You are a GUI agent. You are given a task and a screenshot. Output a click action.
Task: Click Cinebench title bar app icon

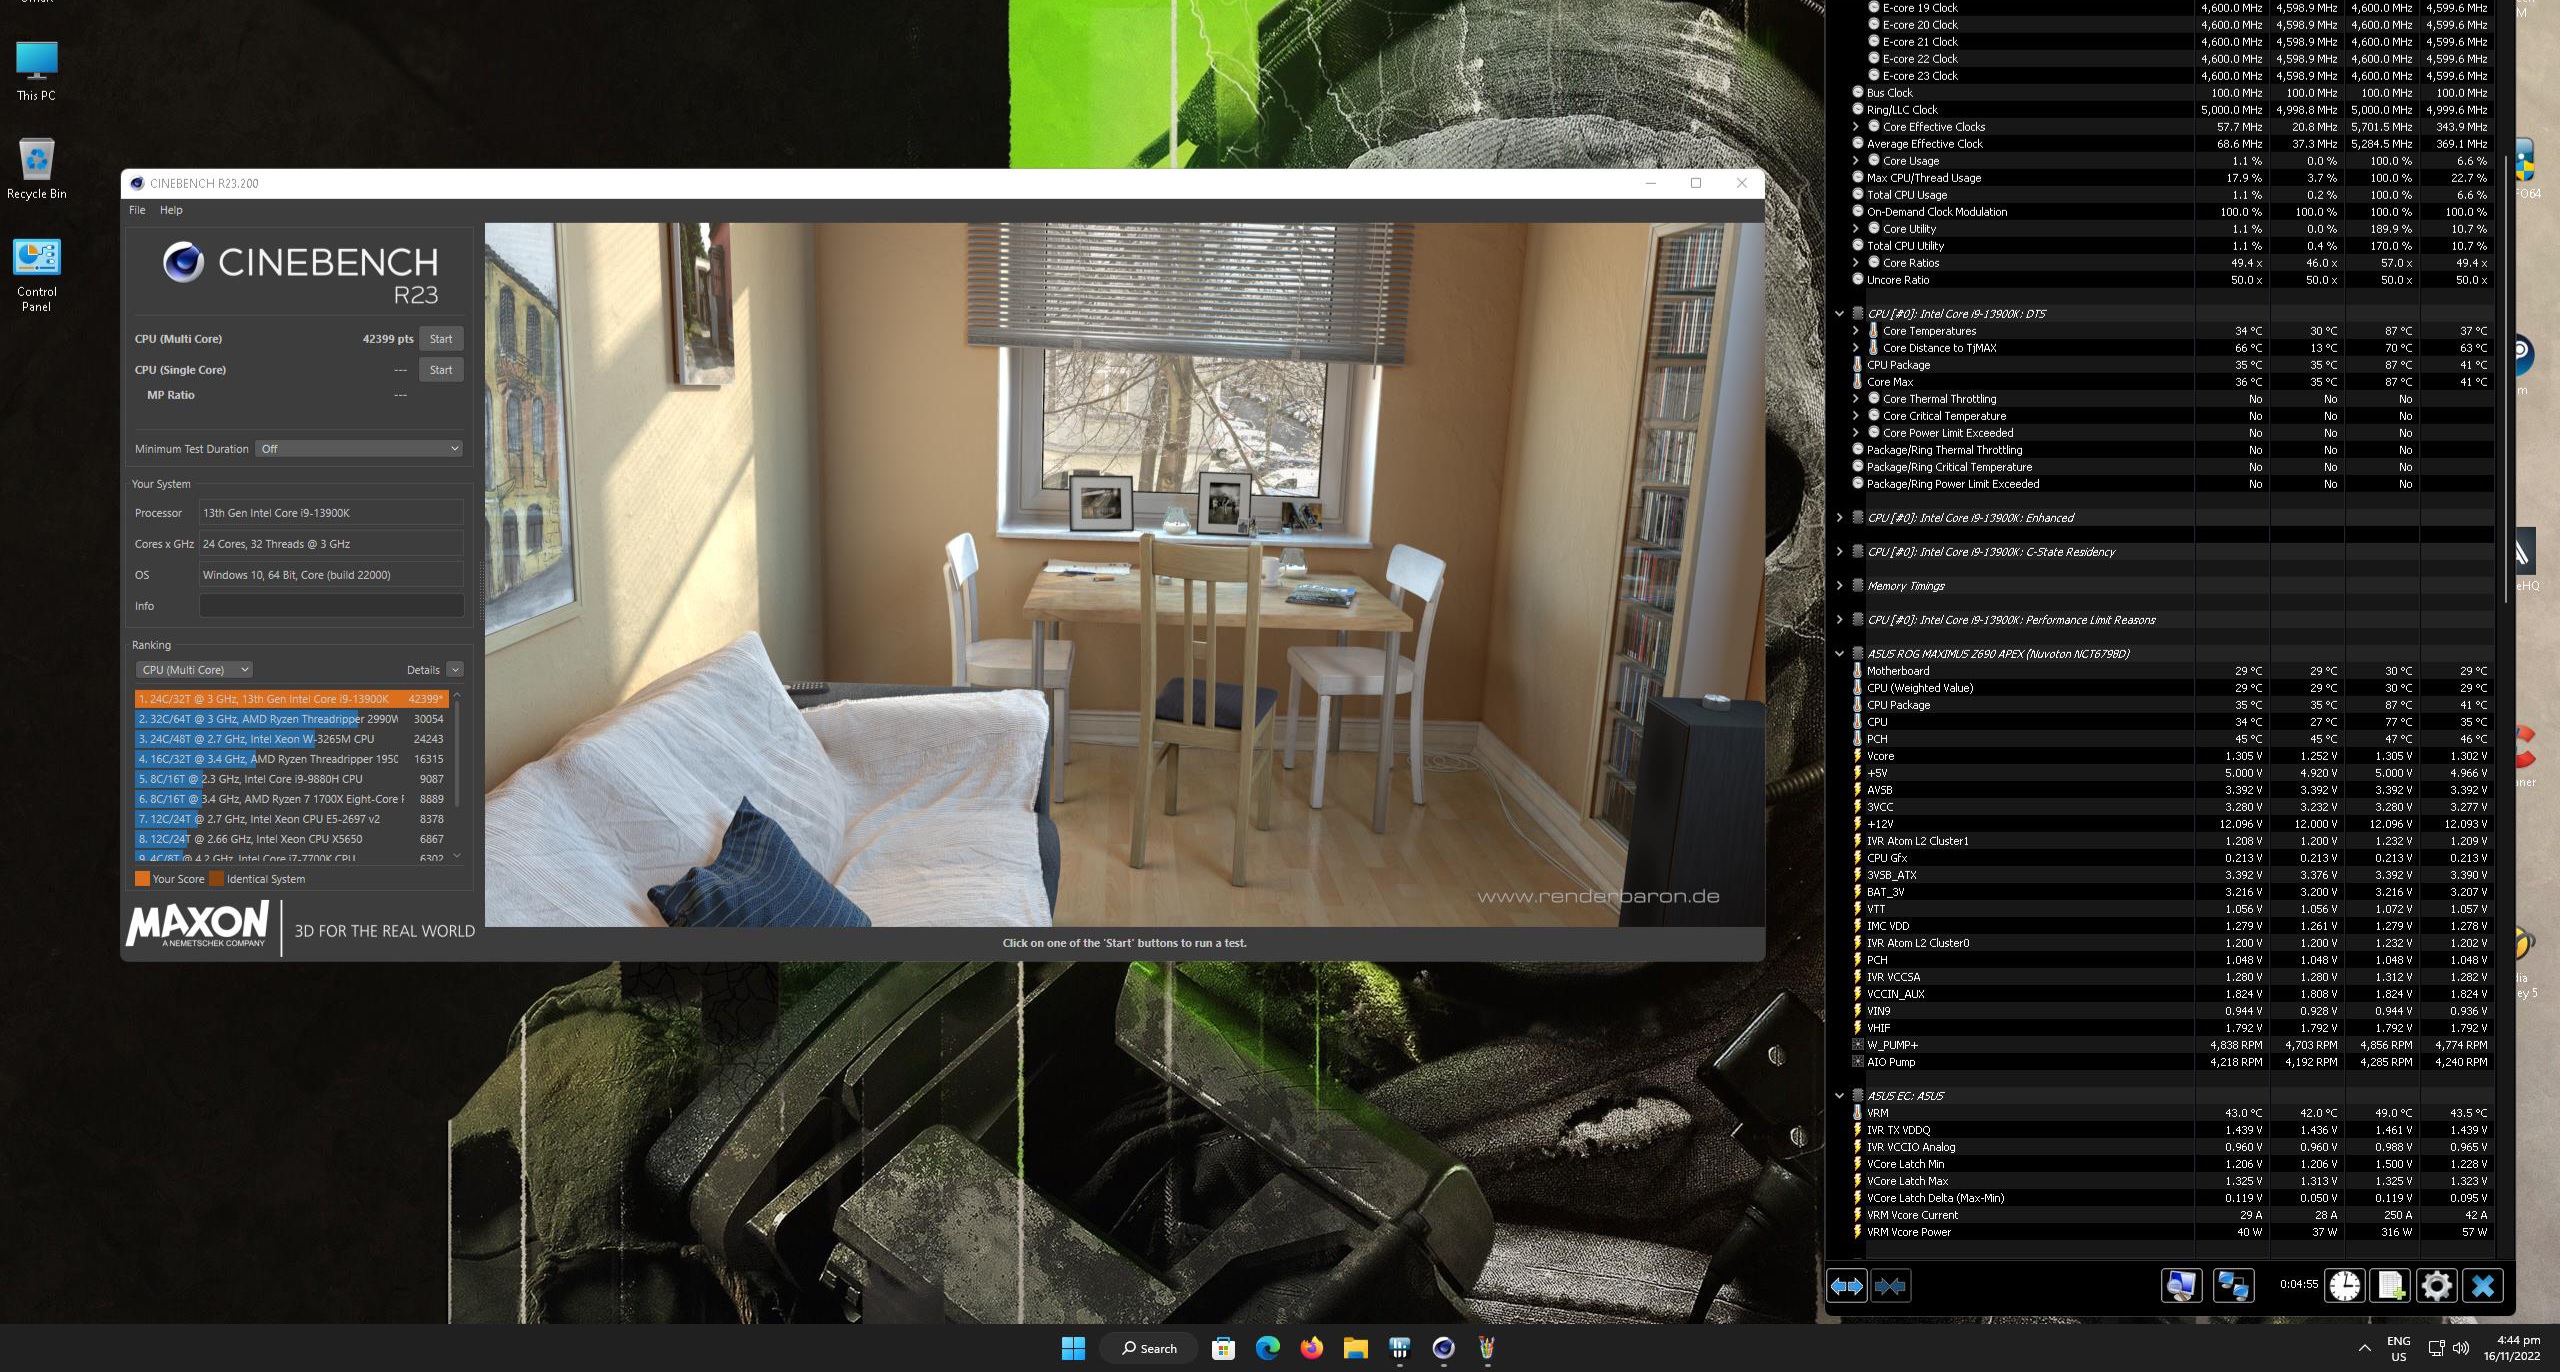coord(137,183)
